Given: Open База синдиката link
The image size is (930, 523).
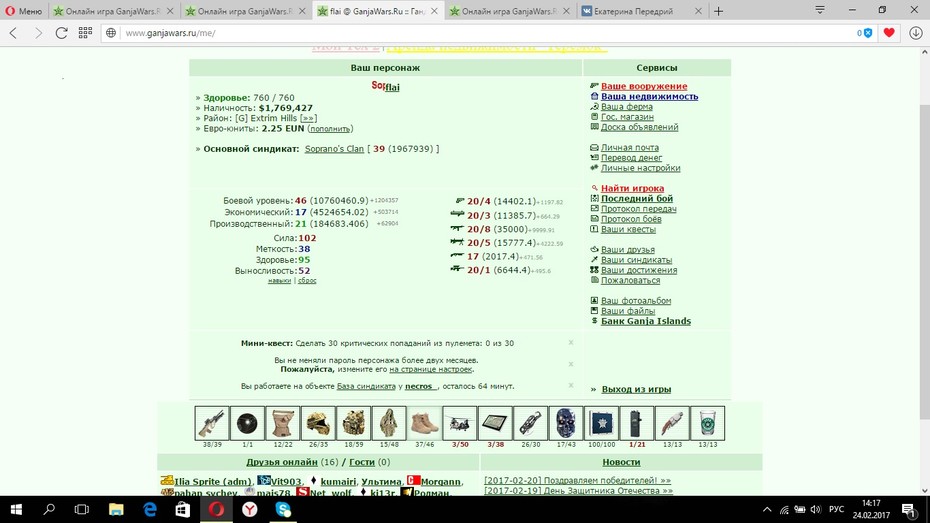Looking at the screenshot, I should 366,386.
